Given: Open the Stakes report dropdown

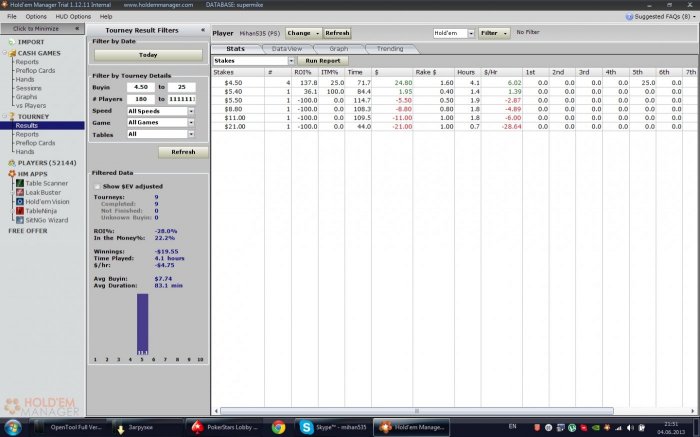Looking at the screenshot, I should 291,61.
